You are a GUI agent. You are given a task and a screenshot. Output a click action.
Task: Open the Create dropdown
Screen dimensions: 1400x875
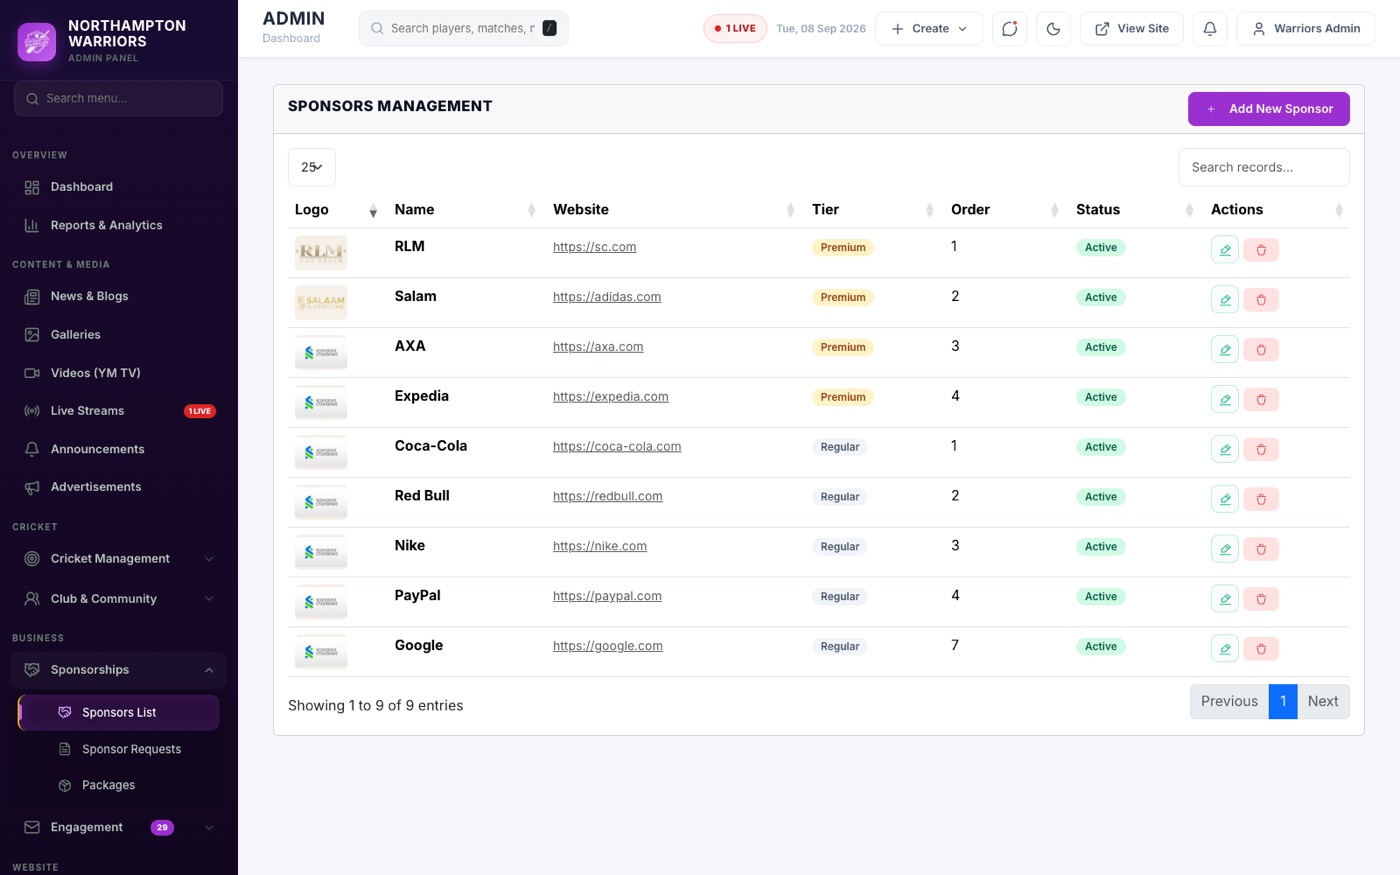pos(929,29)
